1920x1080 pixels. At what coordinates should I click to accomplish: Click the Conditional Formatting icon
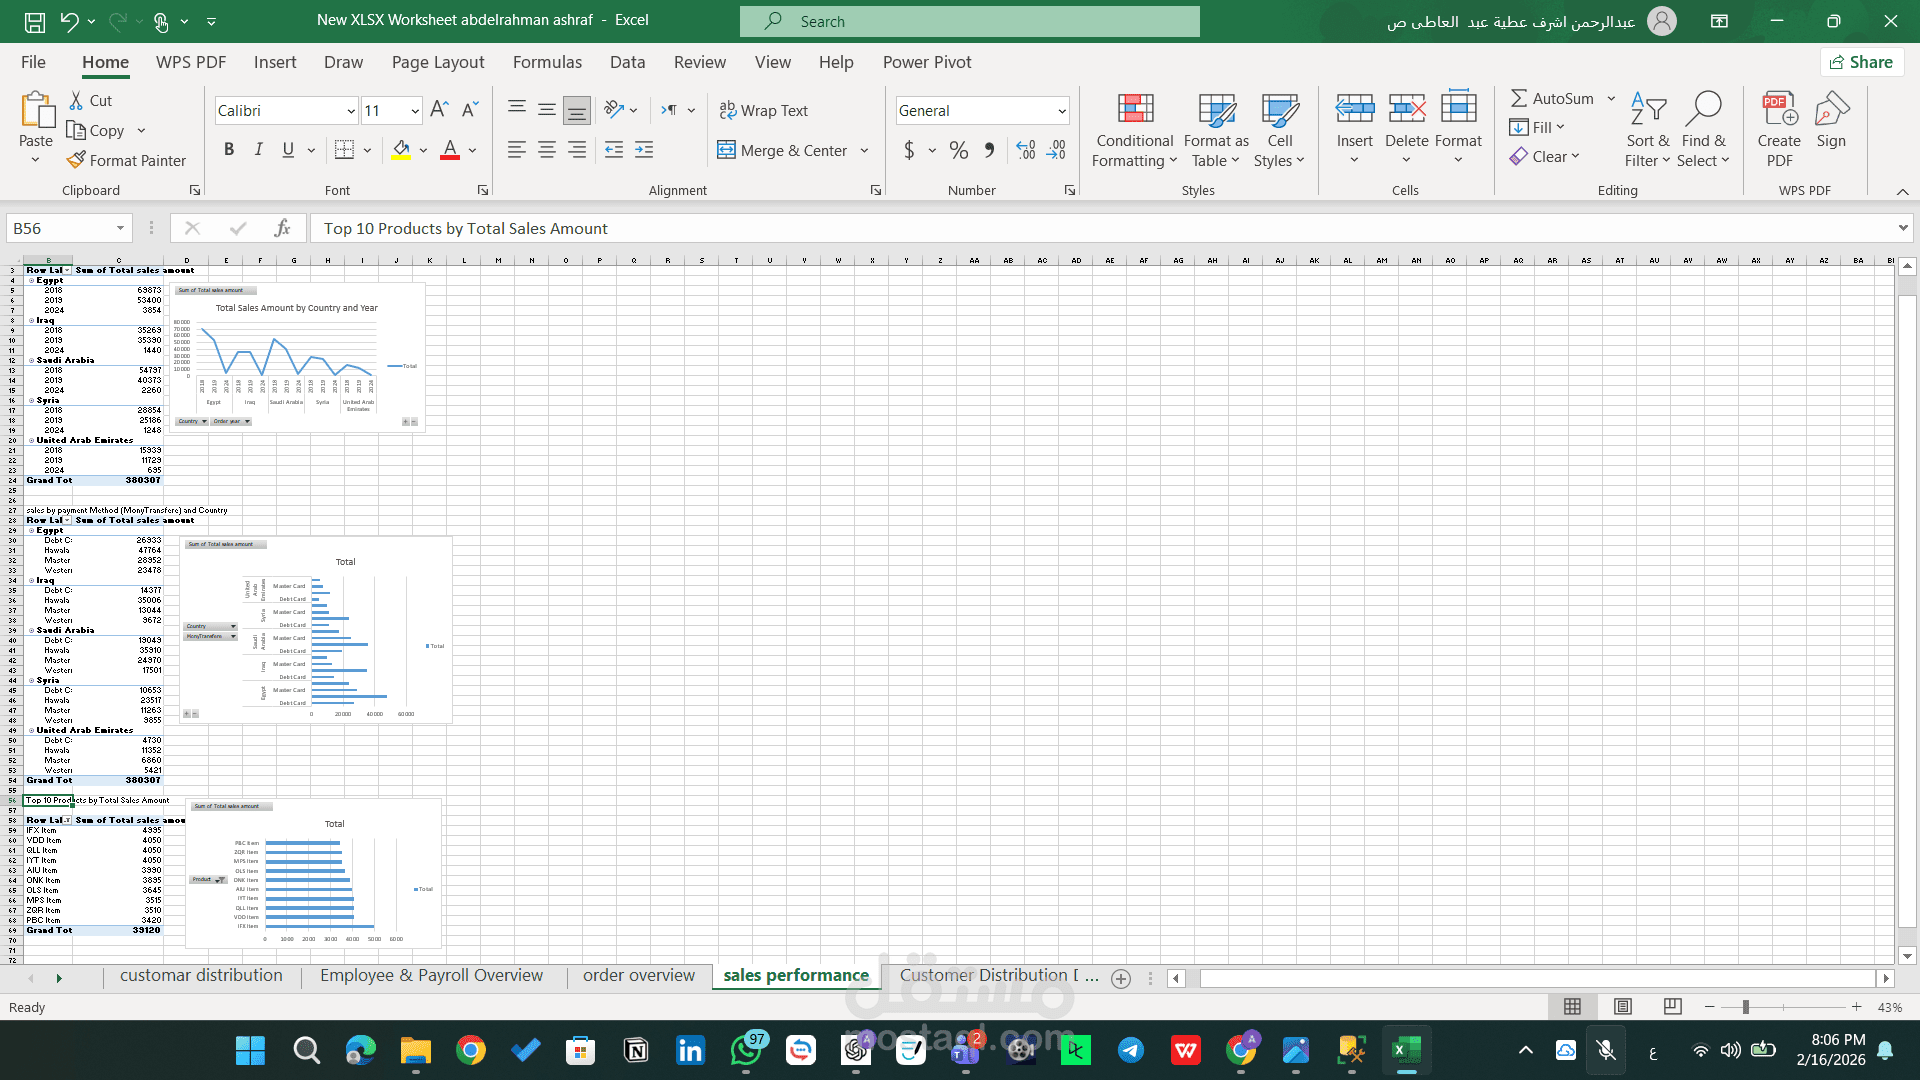(1135, 109)
